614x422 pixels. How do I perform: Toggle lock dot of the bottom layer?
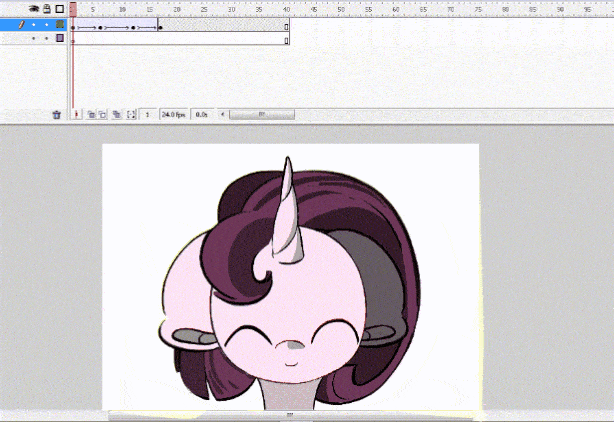click(47, 38)
